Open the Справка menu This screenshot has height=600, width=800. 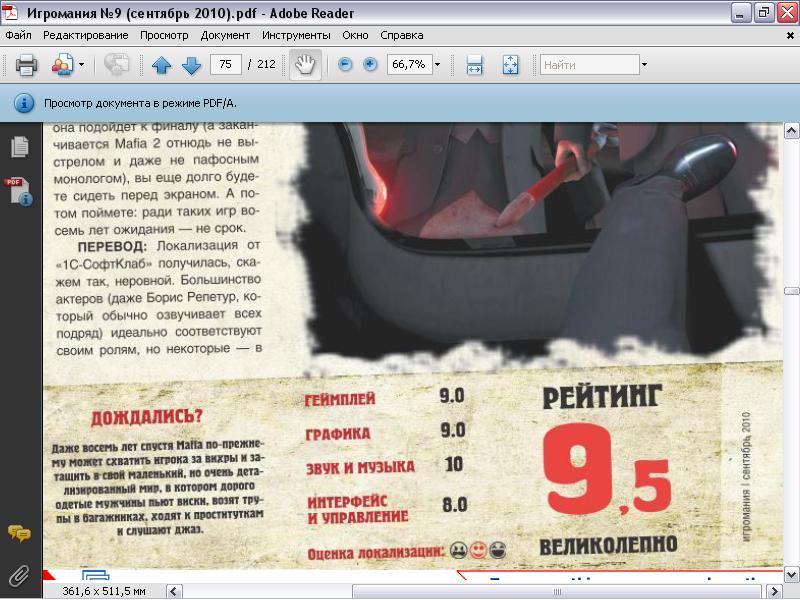pos(402,35)
